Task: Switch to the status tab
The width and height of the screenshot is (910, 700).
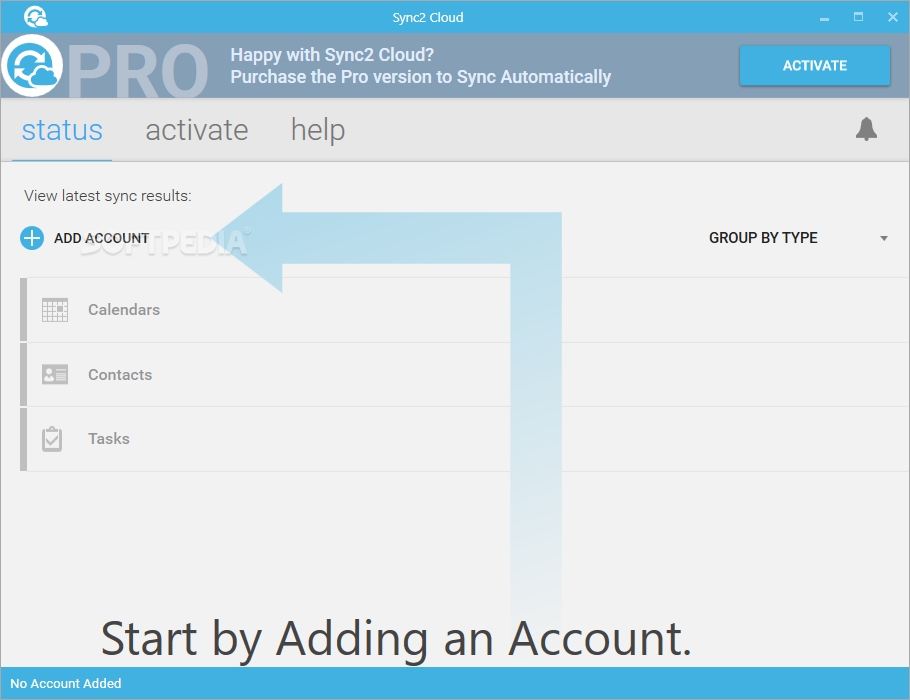Action: 62,130
